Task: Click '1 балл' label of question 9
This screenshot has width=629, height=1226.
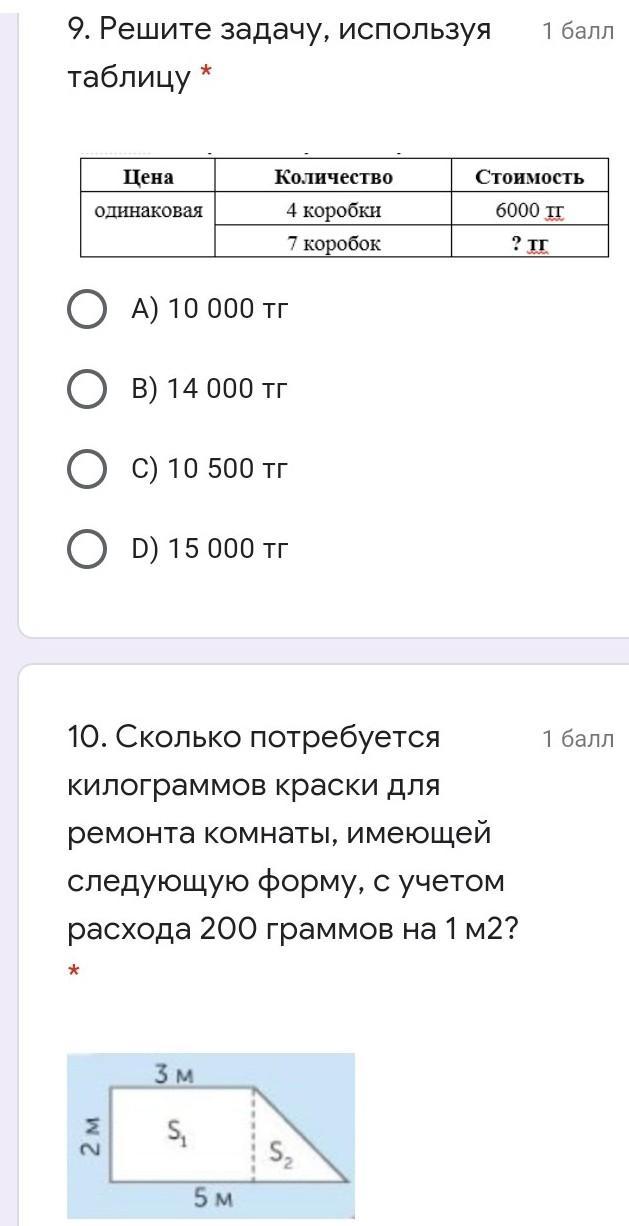Action: pos(577,31)
